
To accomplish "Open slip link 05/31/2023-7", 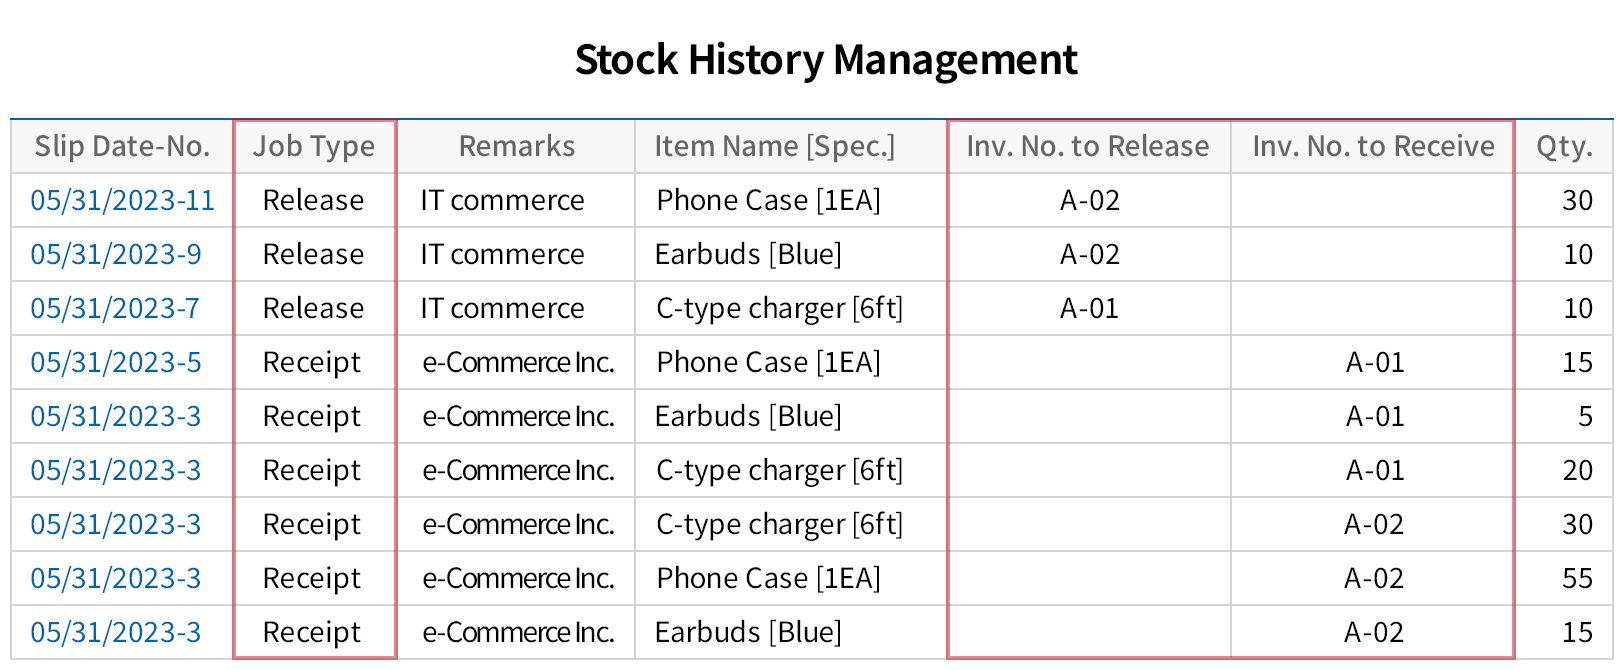I will point(114,308).
